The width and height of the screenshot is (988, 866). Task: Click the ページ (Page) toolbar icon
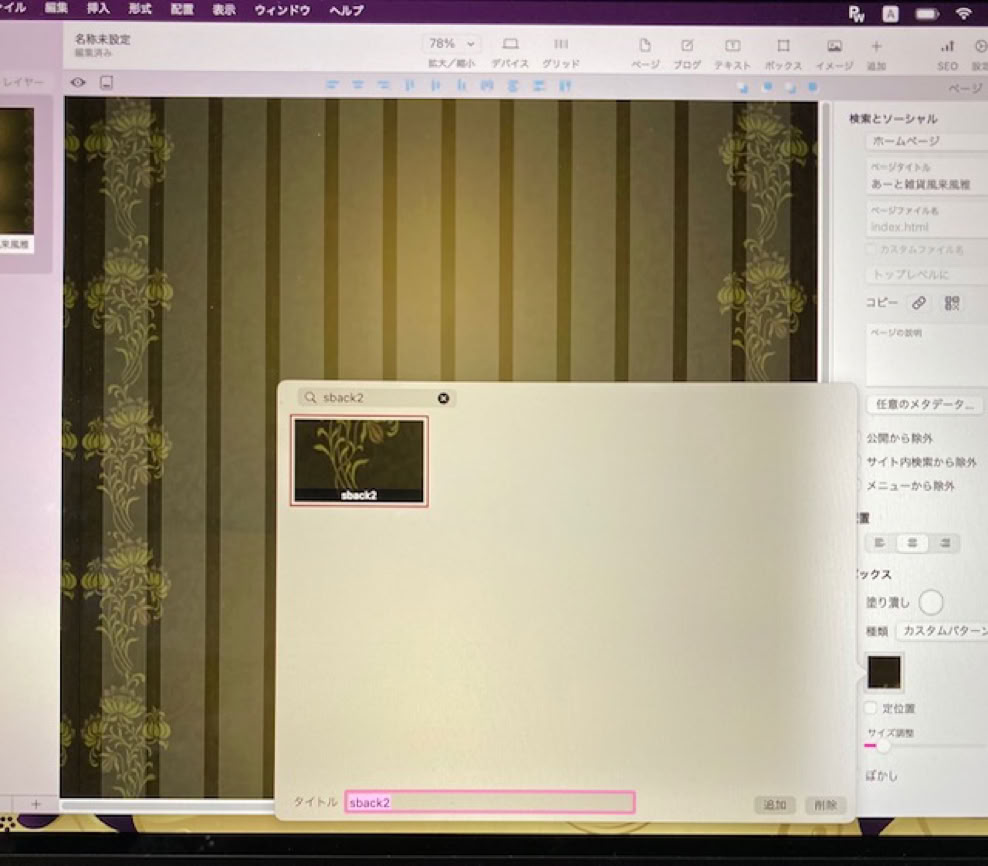coord(645,46)
